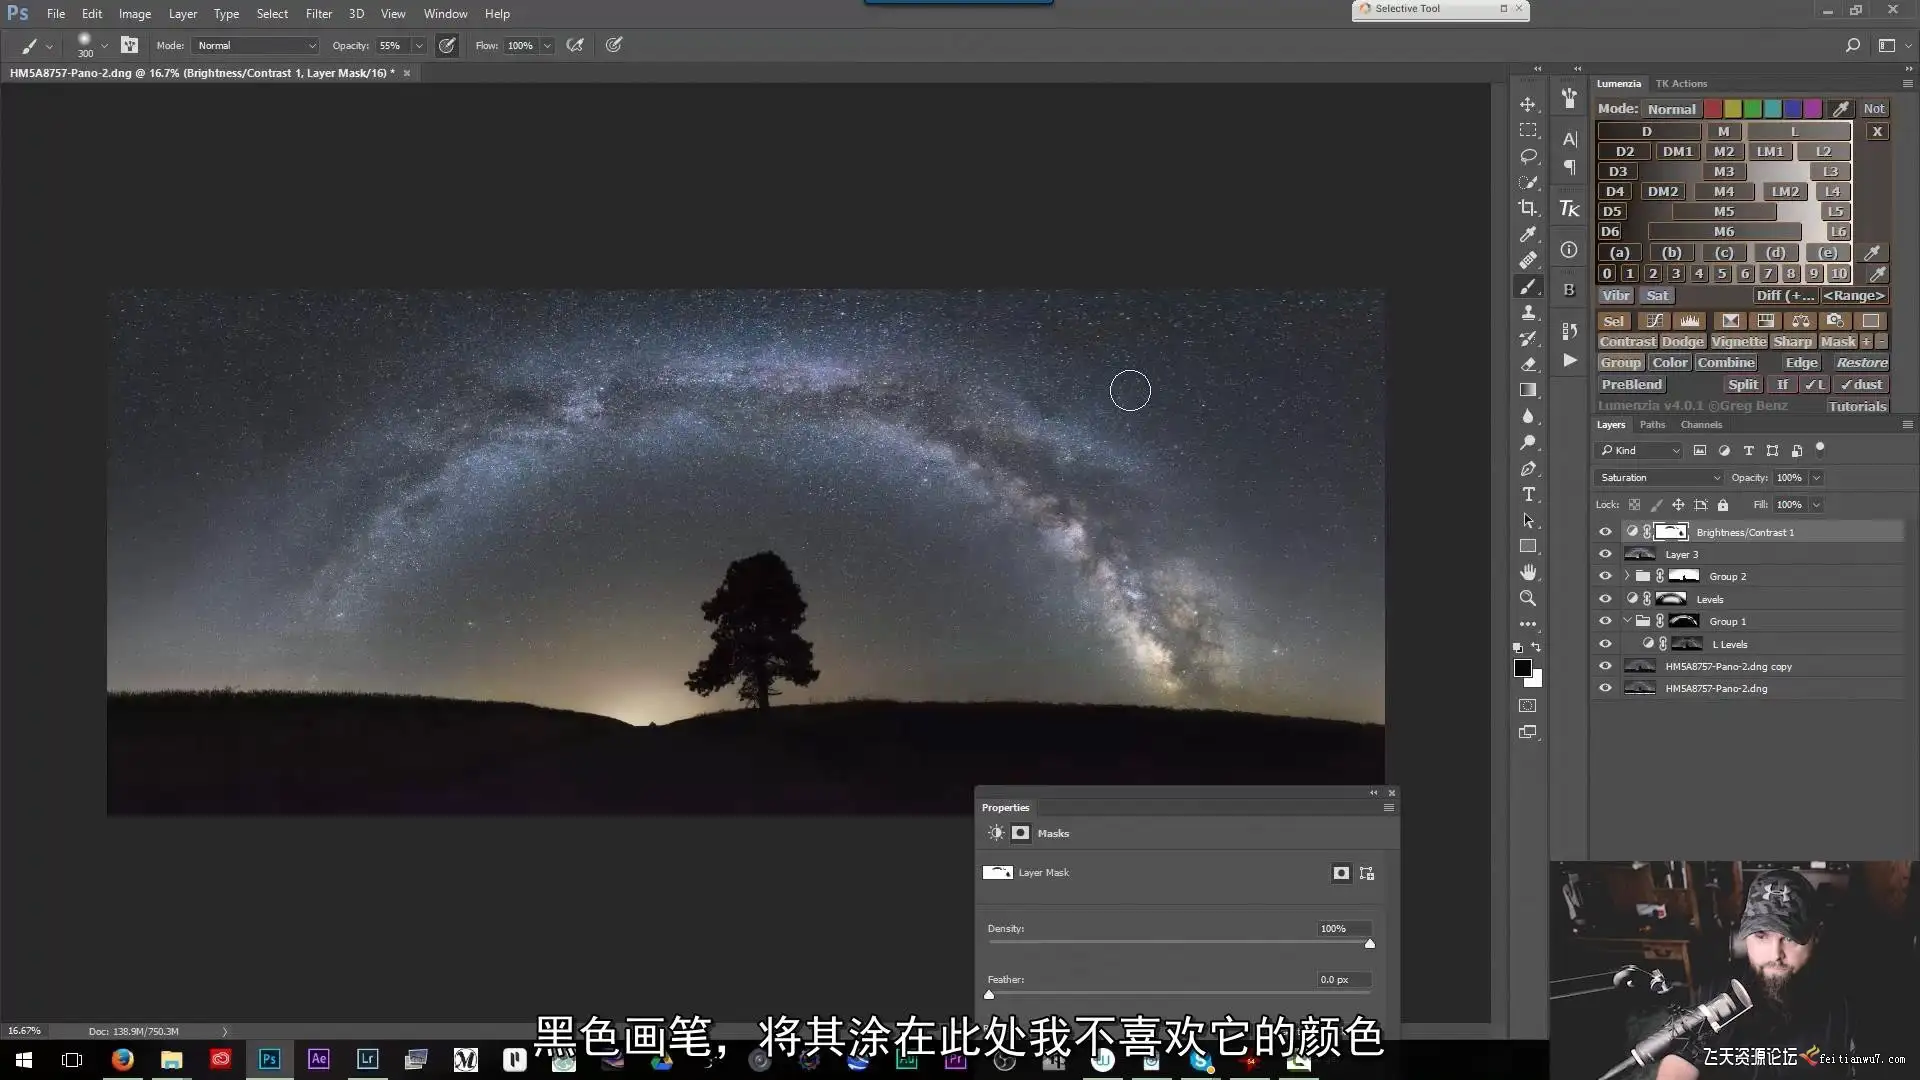Expand the Group 2 folder

pos(1627,576)
